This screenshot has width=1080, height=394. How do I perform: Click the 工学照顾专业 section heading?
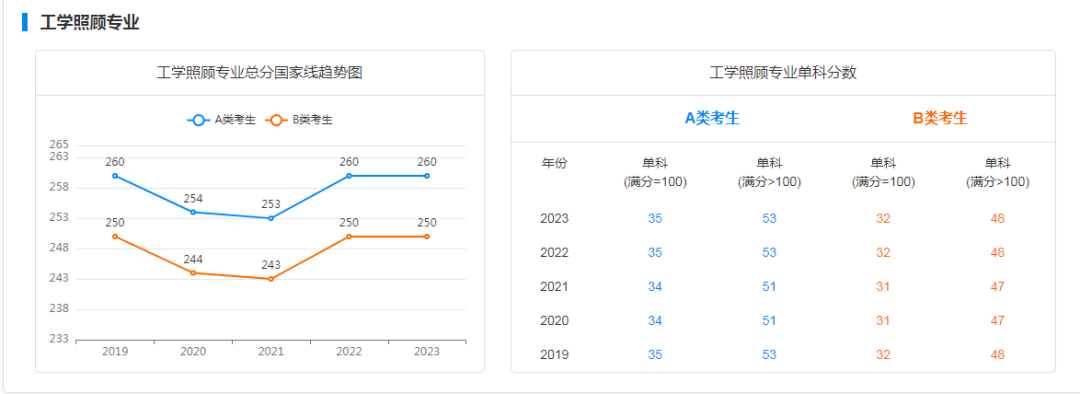tap(90, 22)
